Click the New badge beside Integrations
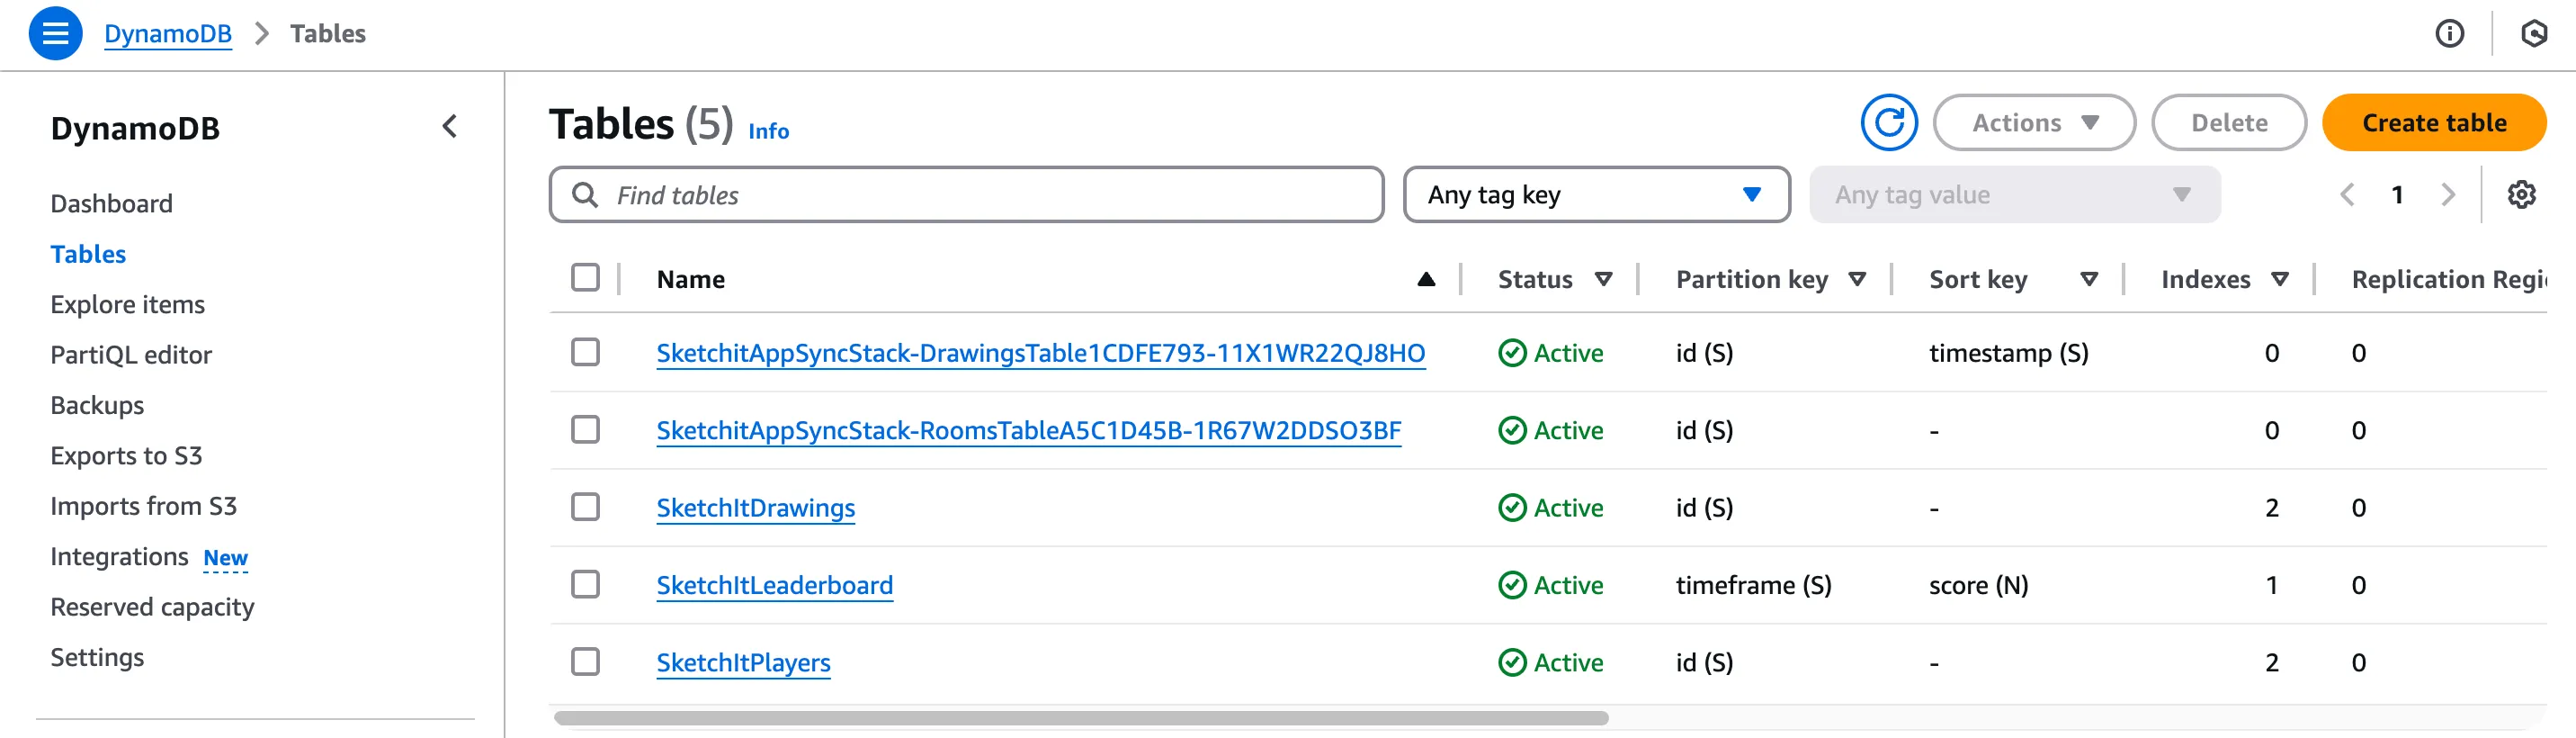 click(x=225, y=558)
